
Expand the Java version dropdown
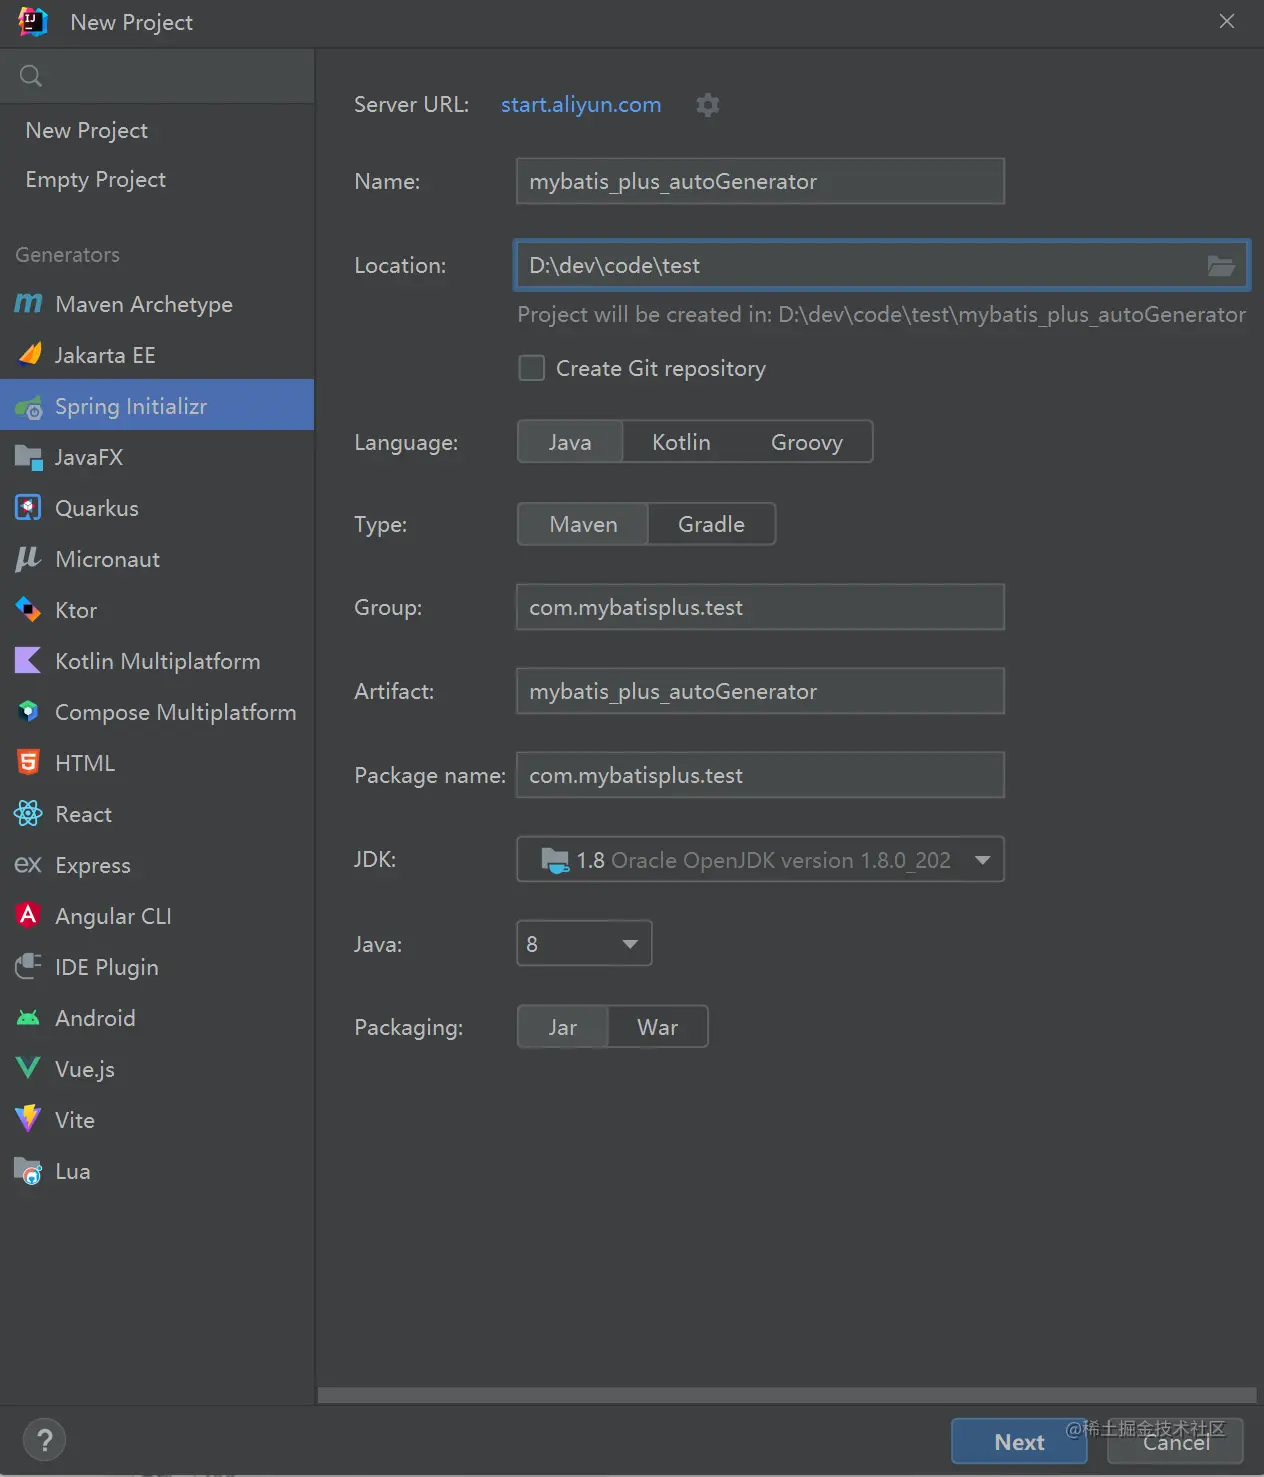630,944
